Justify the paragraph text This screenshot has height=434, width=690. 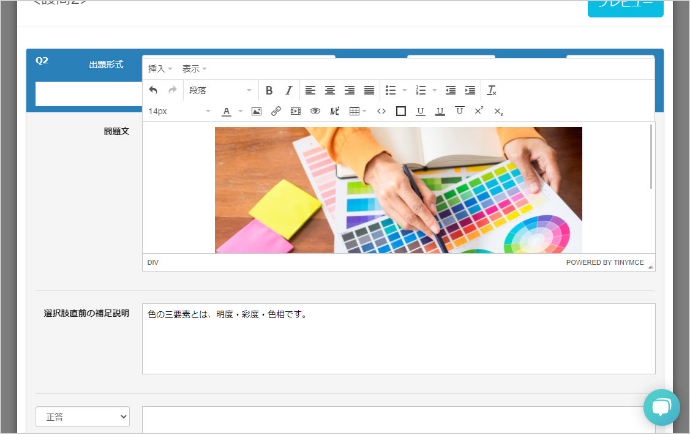pyautogui.click(x=369, y=90)
